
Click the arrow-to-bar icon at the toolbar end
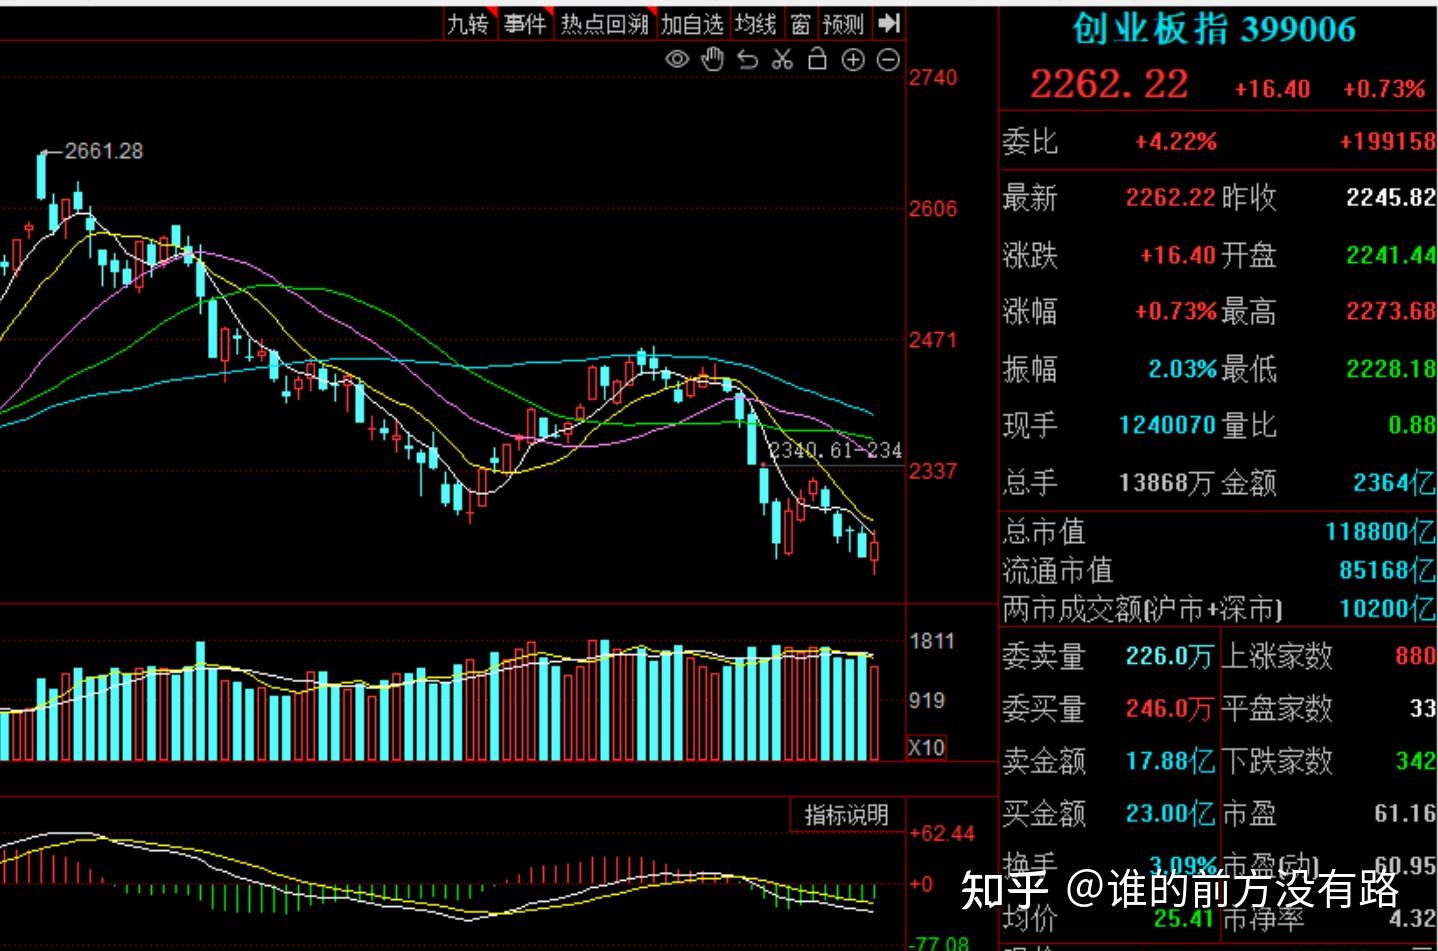[x=889, y=23]
